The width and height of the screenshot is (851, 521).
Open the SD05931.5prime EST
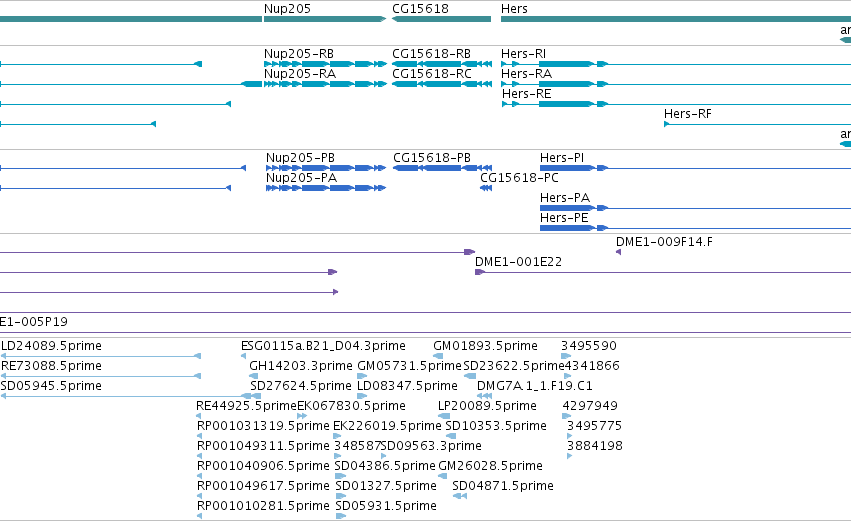(x=386, y=507)
